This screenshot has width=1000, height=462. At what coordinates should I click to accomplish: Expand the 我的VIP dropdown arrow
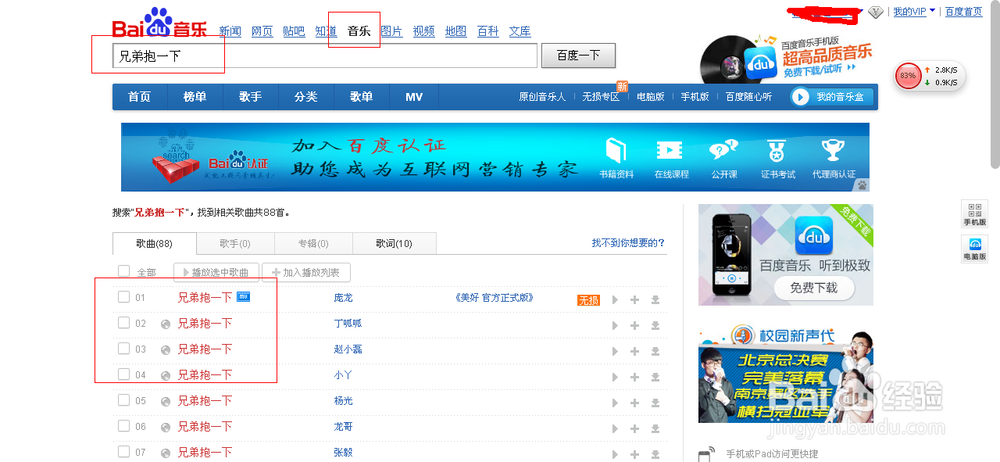coord(932,11)
